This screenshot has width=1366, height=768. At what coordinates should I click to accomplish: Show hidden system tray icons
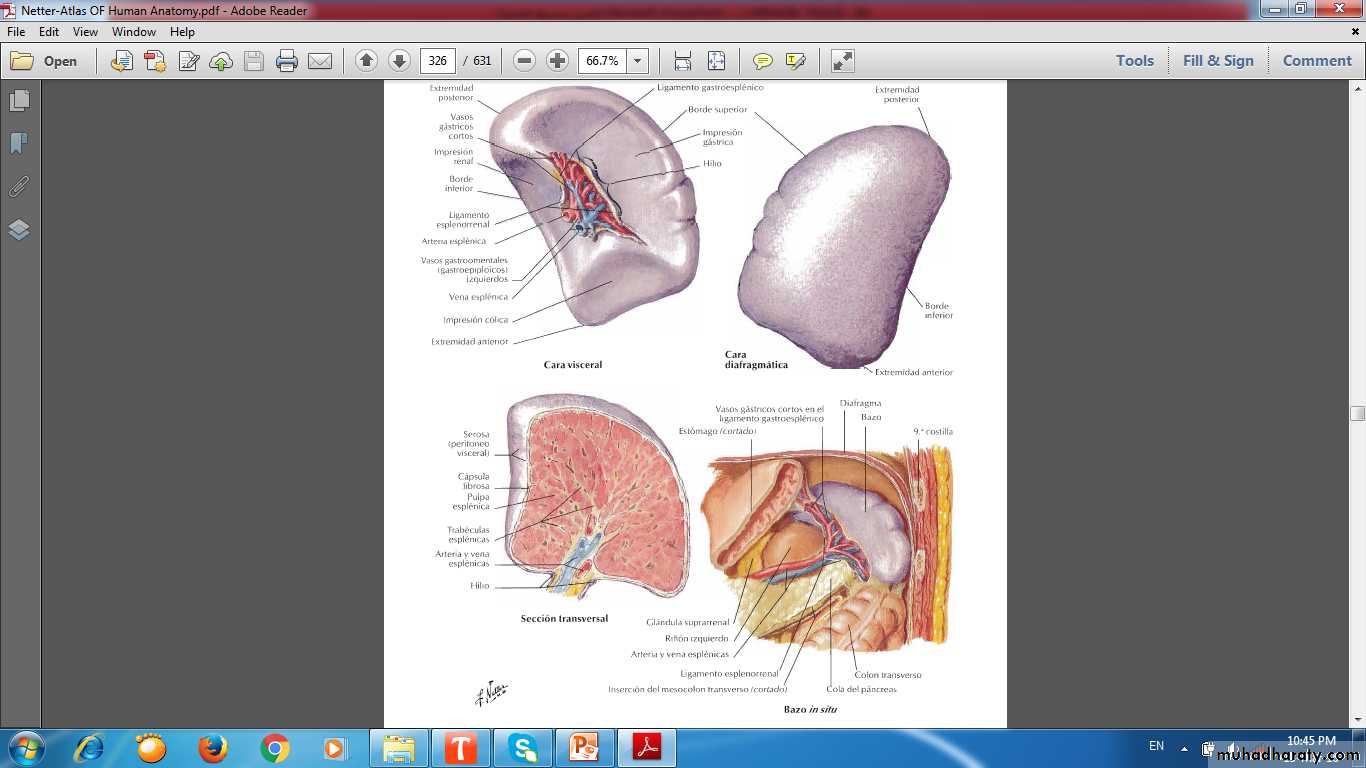[1184, 748]
